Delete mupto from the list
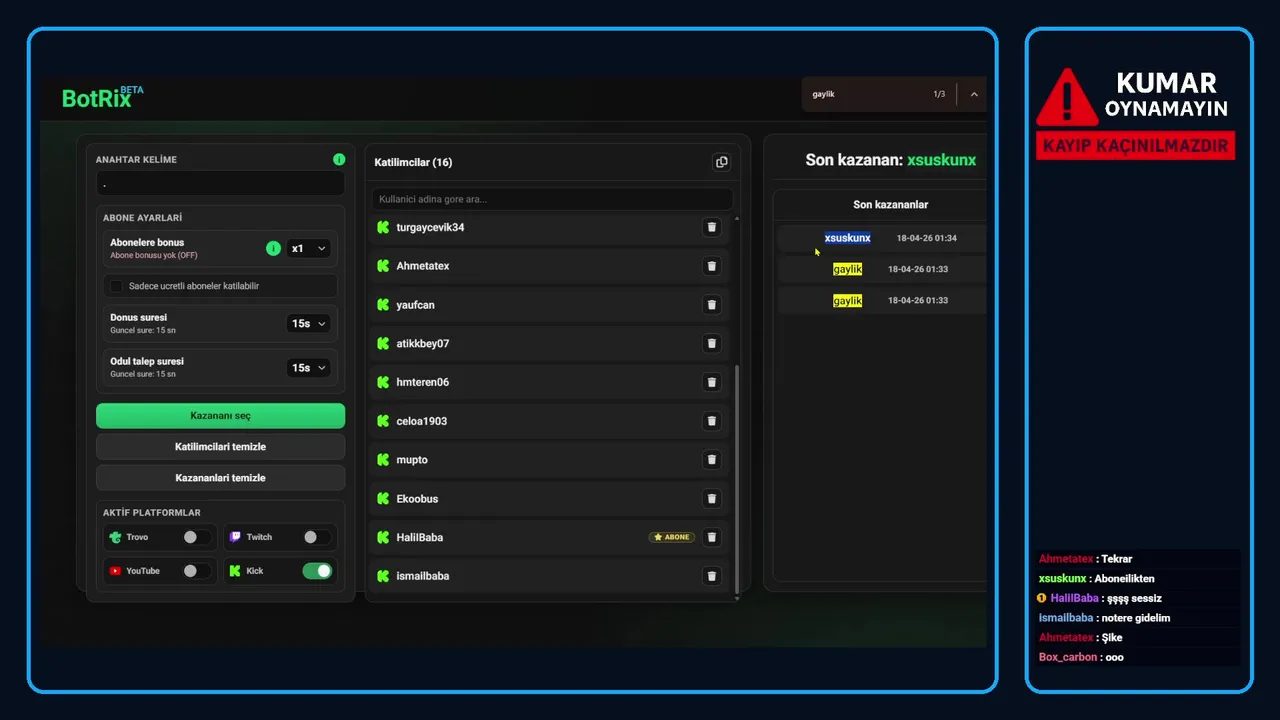The width and height of the screenshot is (1280, 720). (x=711, y=460)
